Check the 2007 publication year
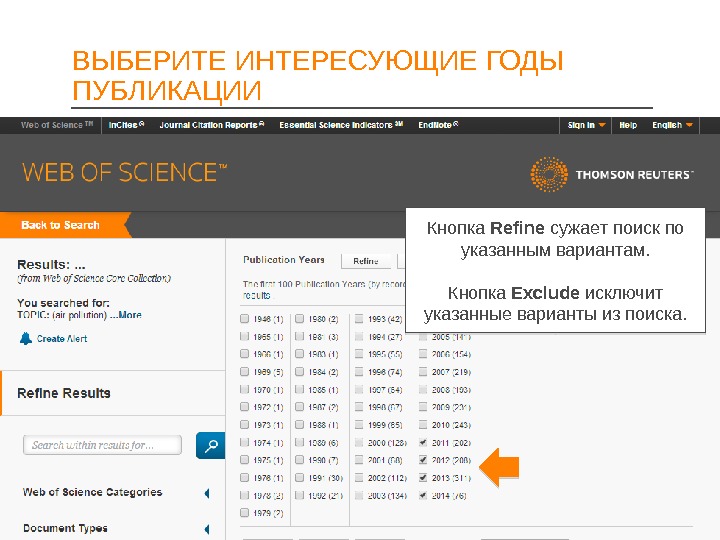This screenshot has width=720, height=540. (x=423, y=371)
